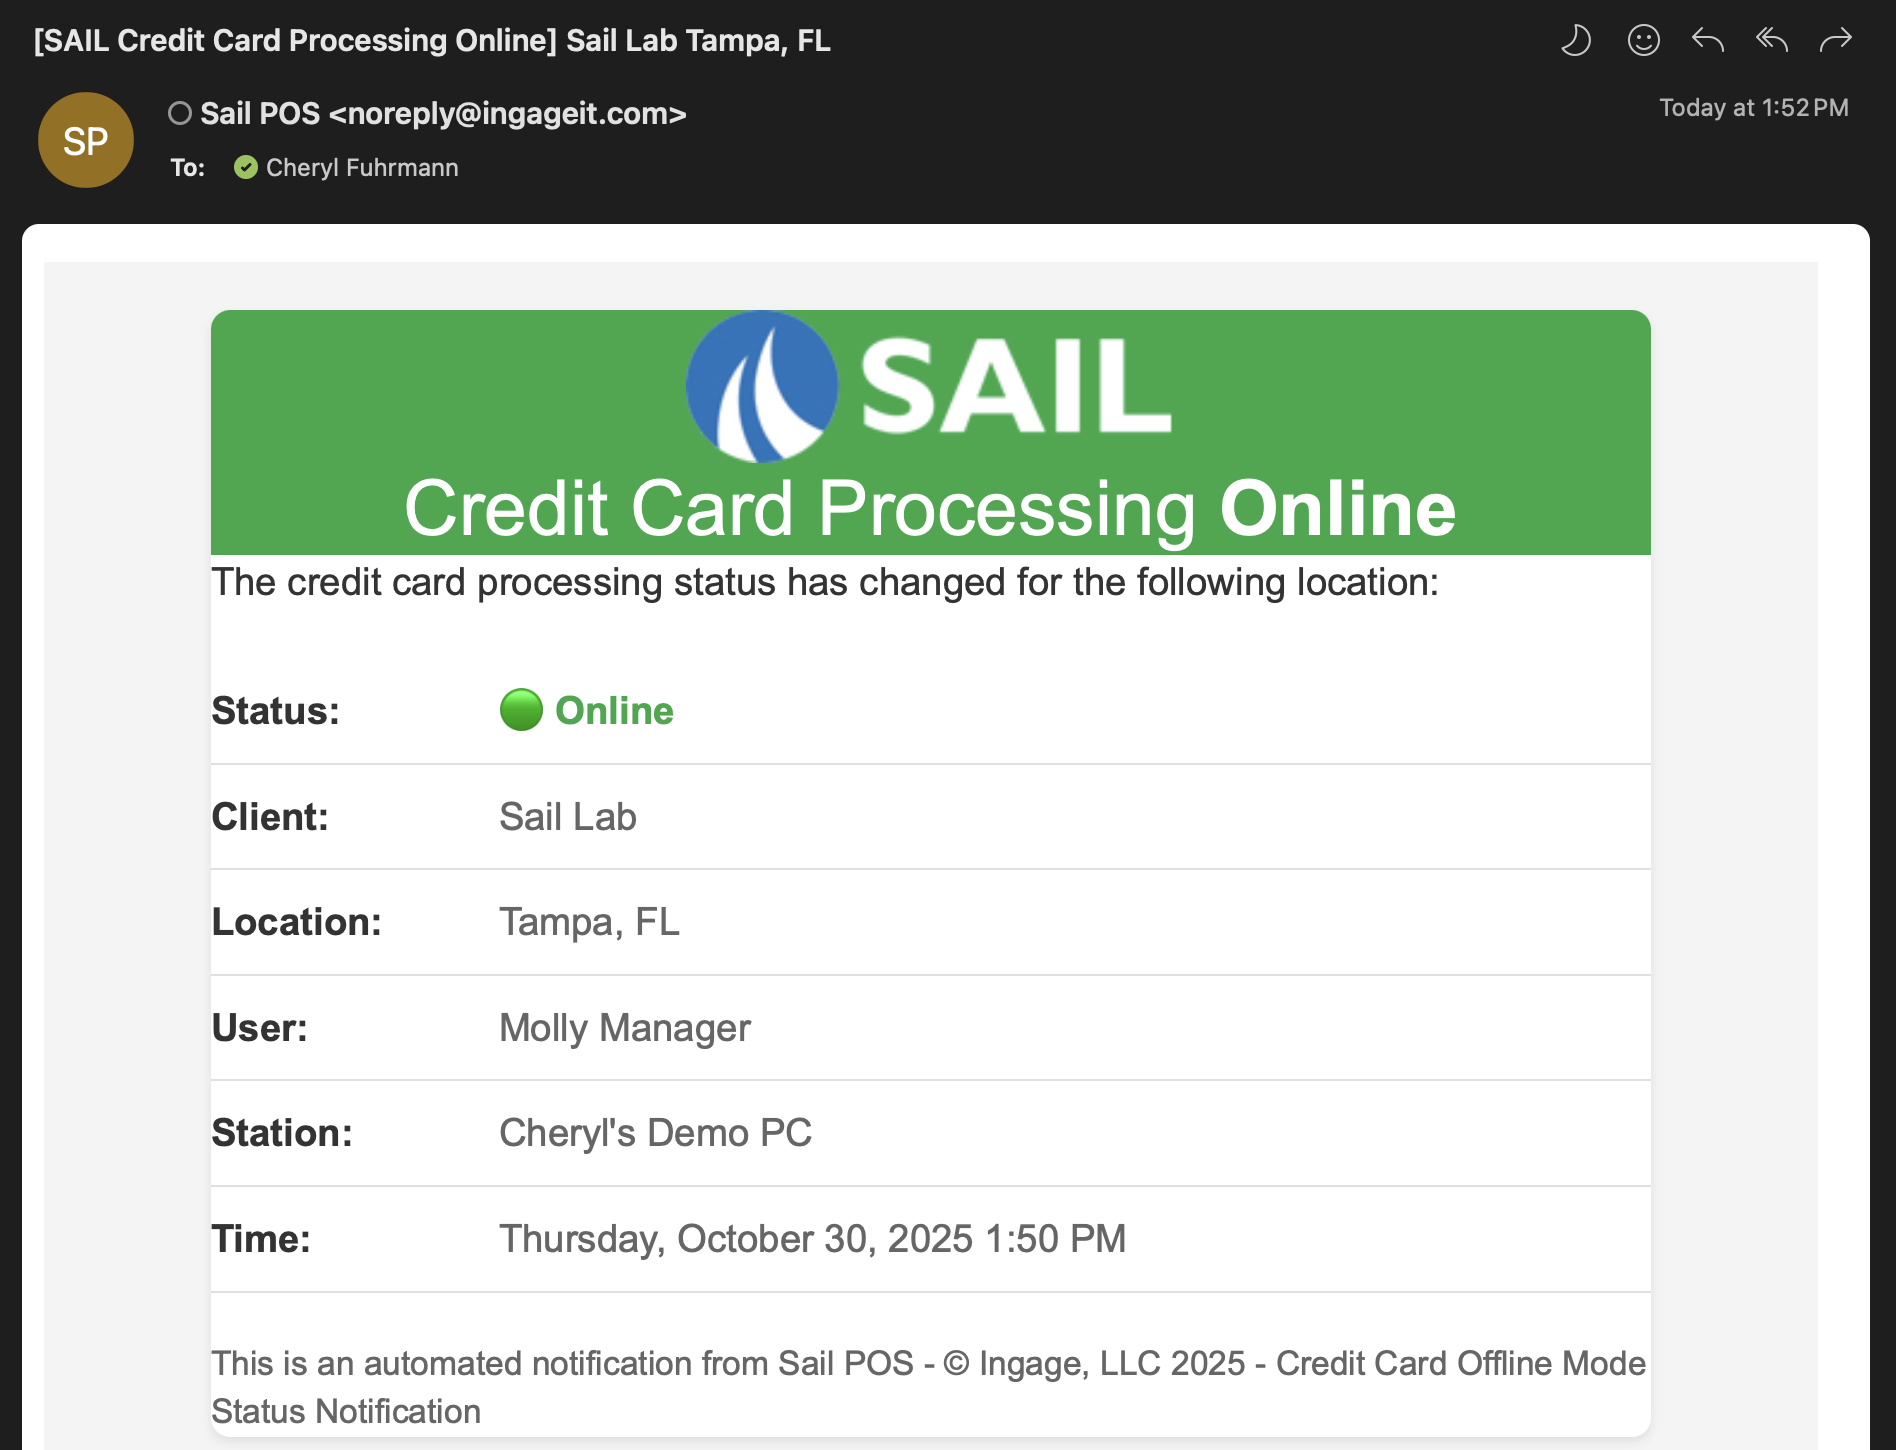Viewport: 1896px width, 1450px height.
Task: Click the Molly Manager user value
Action: click(624, 1028)
